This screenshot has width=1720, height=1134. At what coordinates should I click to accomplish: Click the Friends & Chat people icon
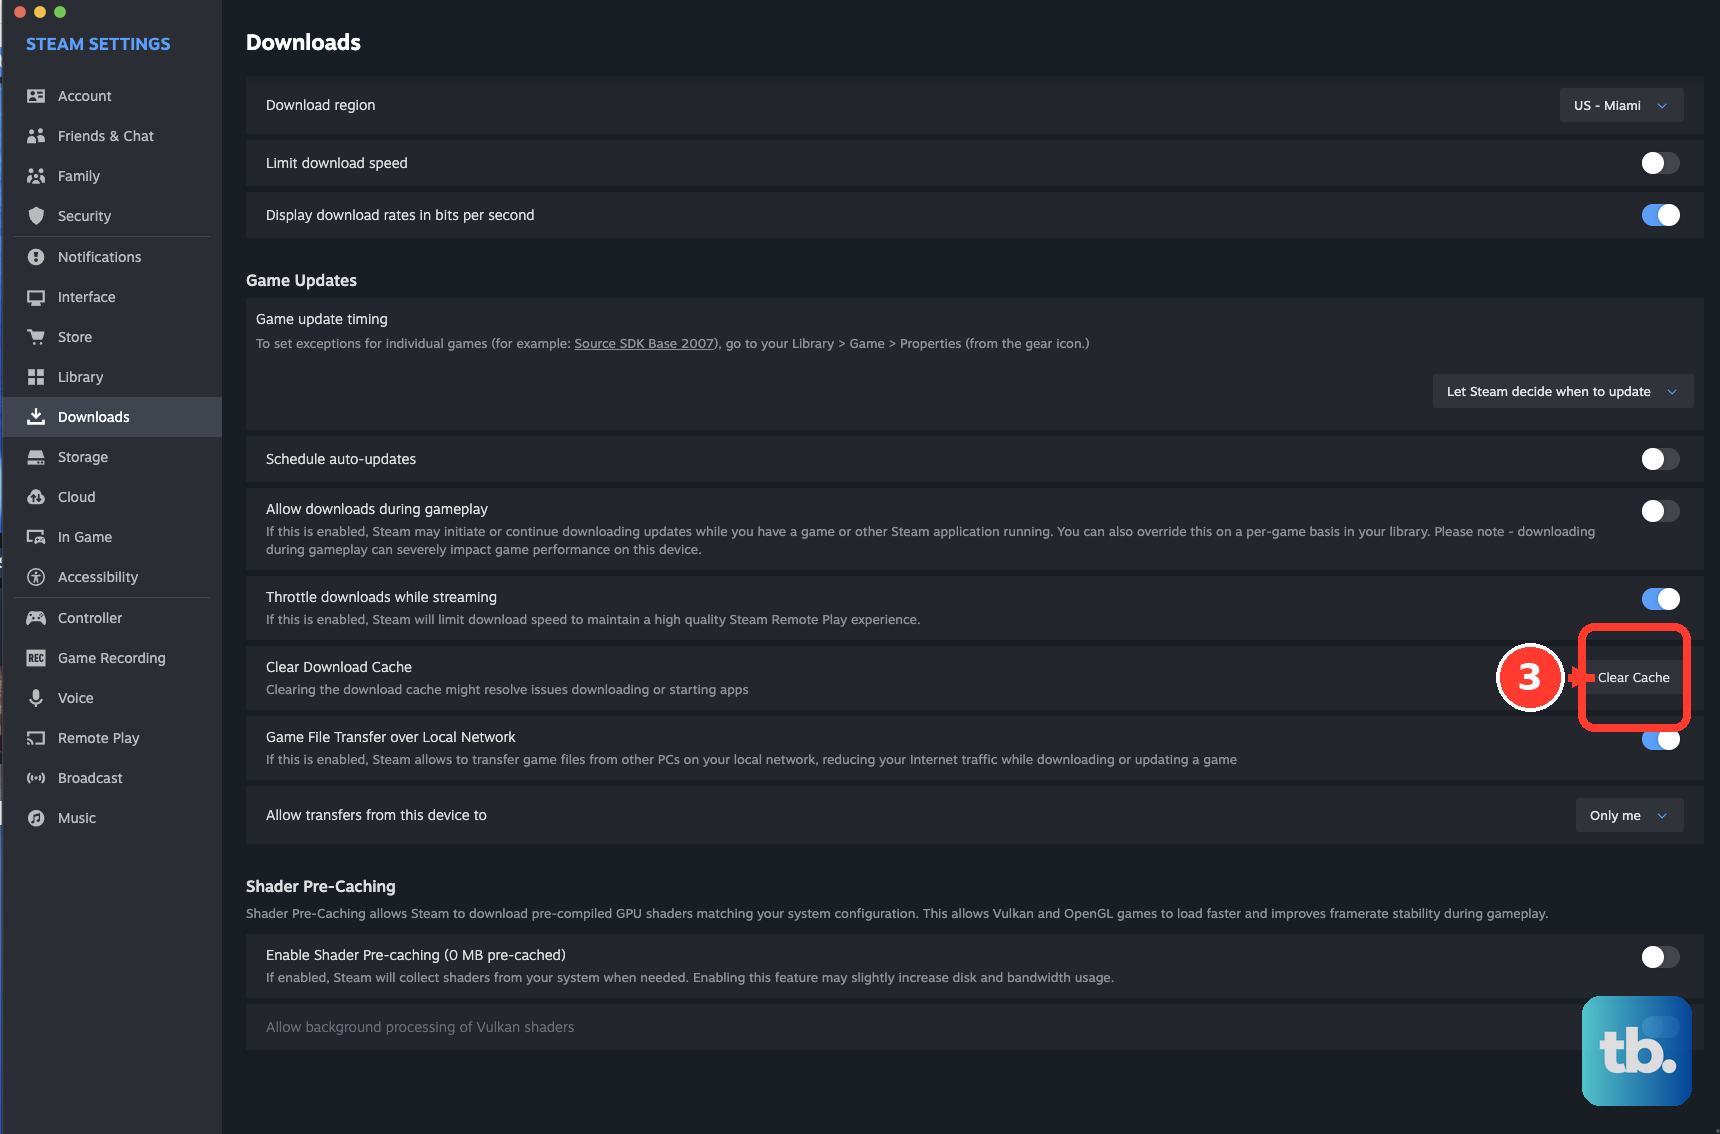(x=36, y=136)
